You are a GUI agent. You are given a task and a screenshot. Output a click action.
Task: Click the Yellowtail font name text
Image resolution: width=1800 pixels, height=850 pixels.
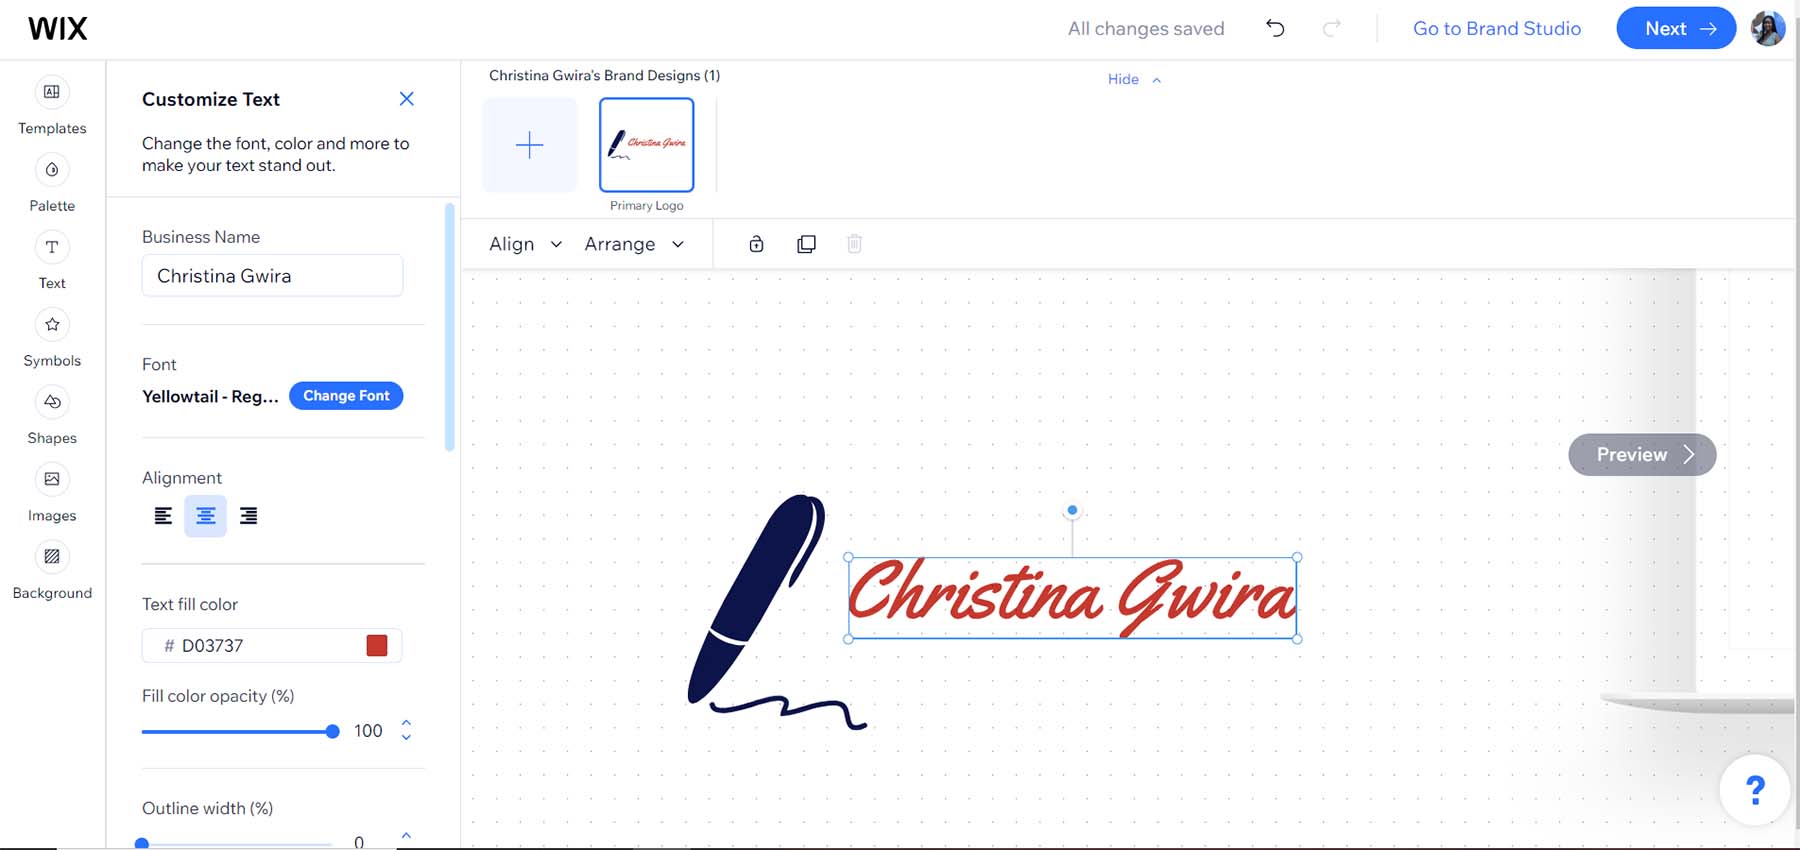click(210, 396)
